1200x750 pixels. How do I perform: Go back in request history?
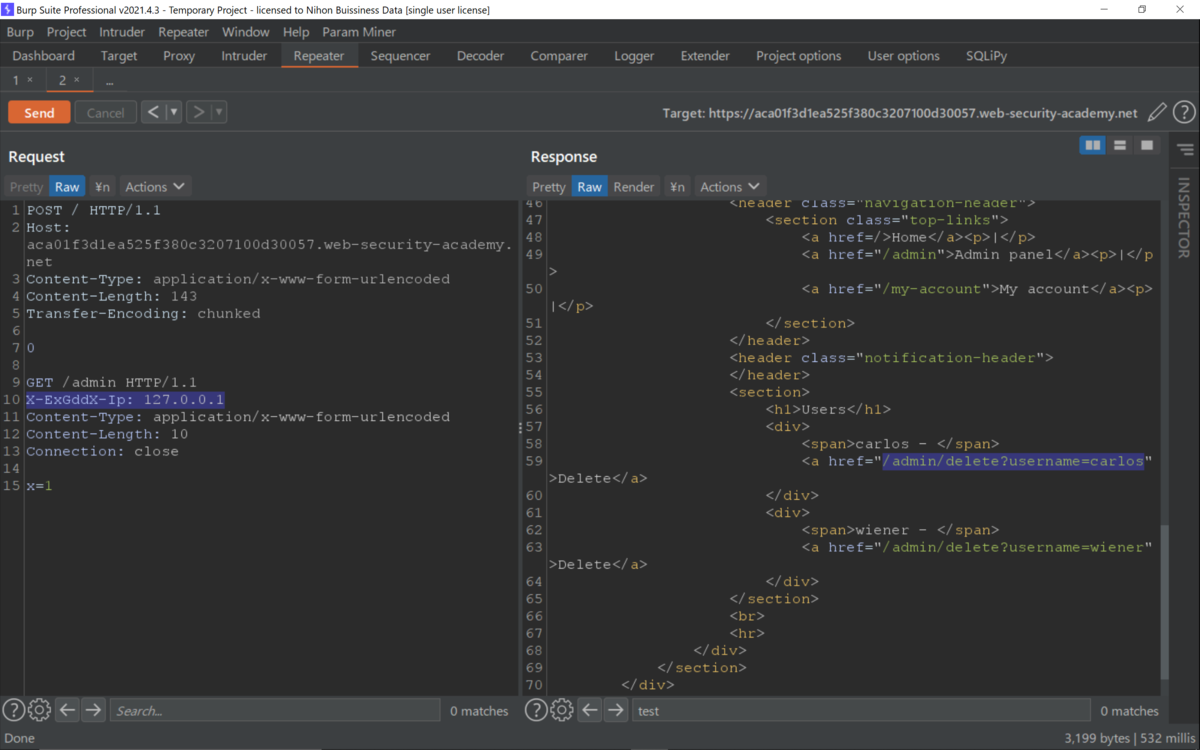click(153, 112)
